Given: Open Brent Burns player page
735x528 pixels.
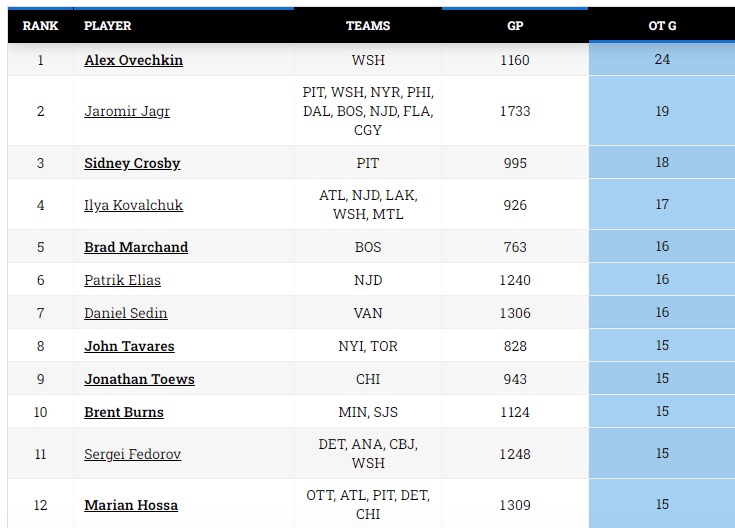Looking at the screenshot, I should [124, 412].
